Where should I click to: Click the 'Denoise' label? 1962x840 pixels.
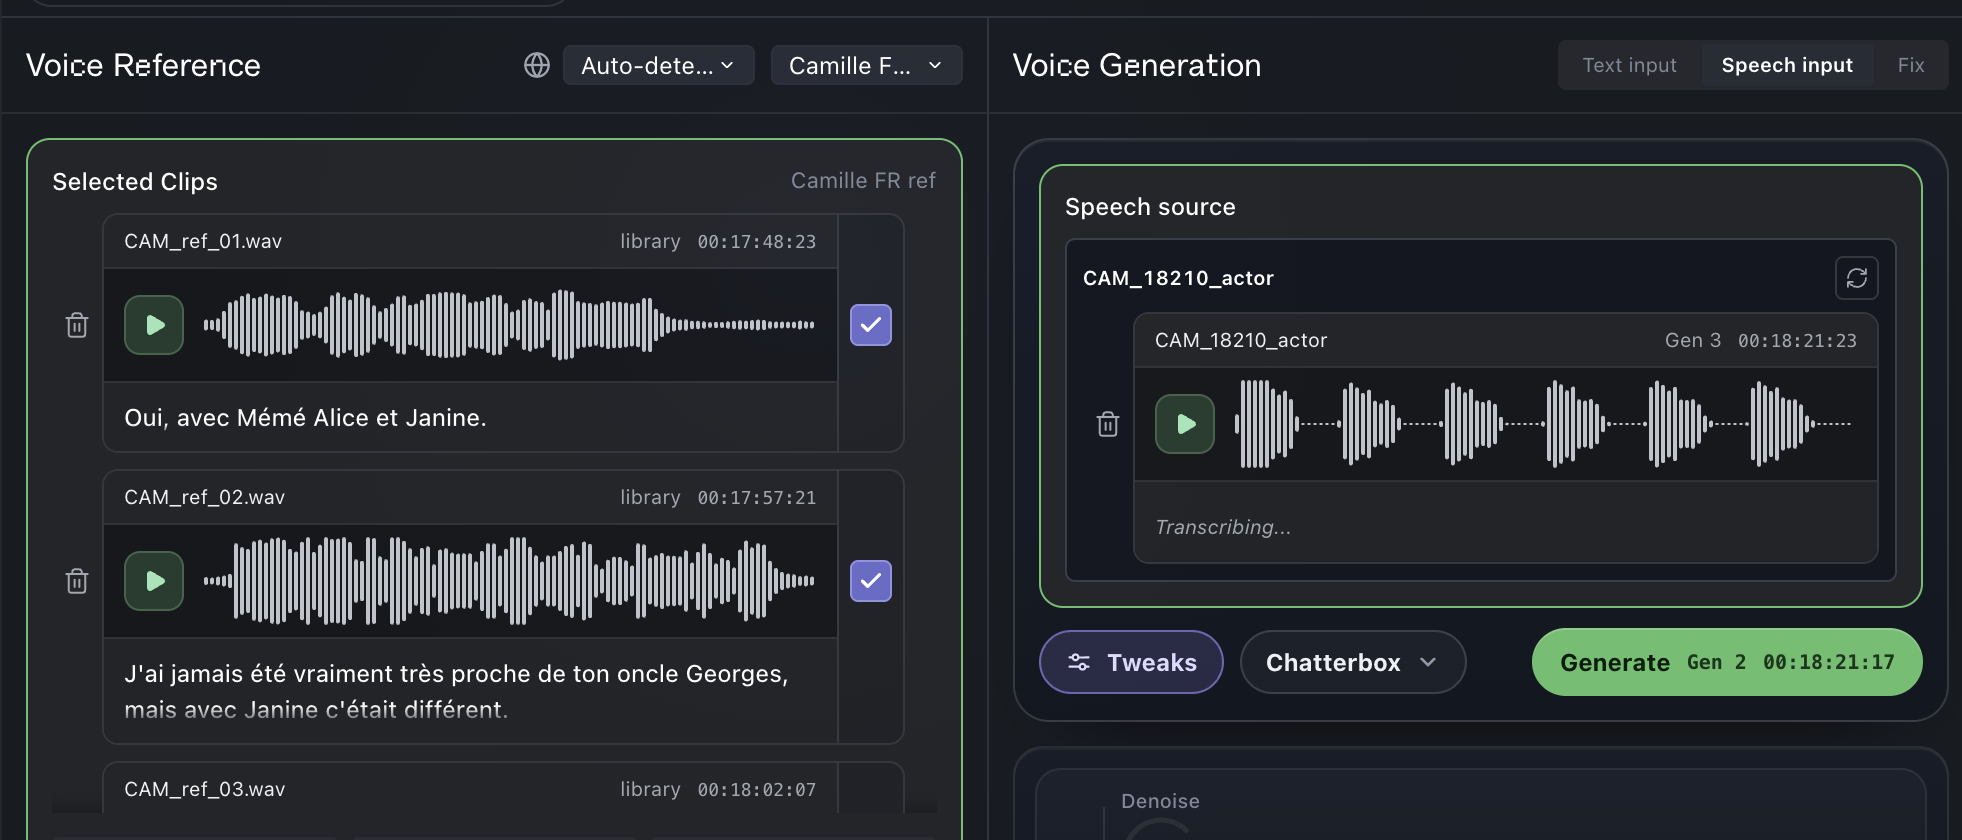coord(1160,801)
